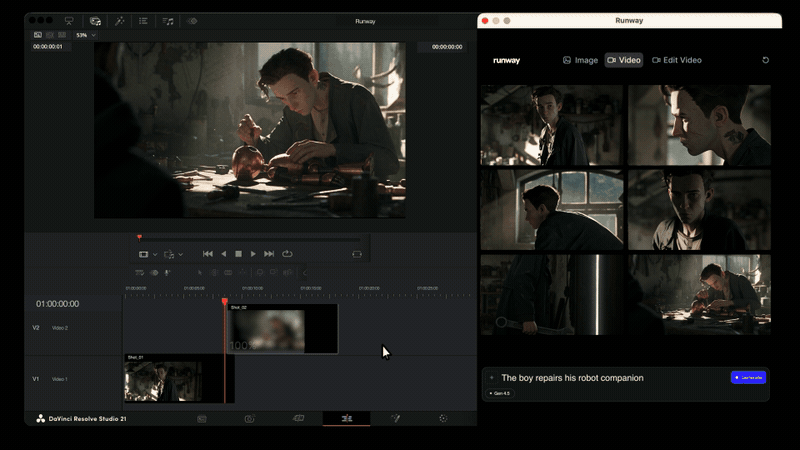Click the insert clip icon in timeline toolbar
The height and width of the screenshot is (450, 800).
click(x=260, y=273)
